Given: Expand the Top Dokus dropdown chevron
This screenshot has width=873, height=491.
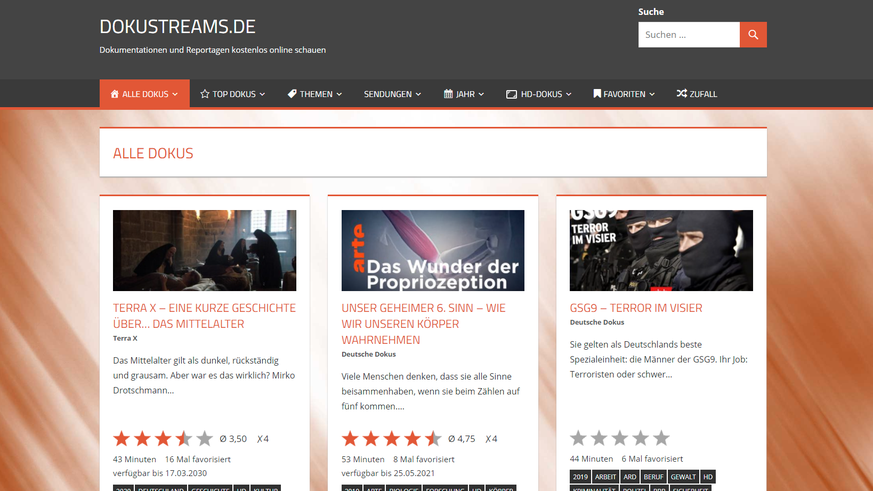Looking at the screenshot, I should 262,95.
